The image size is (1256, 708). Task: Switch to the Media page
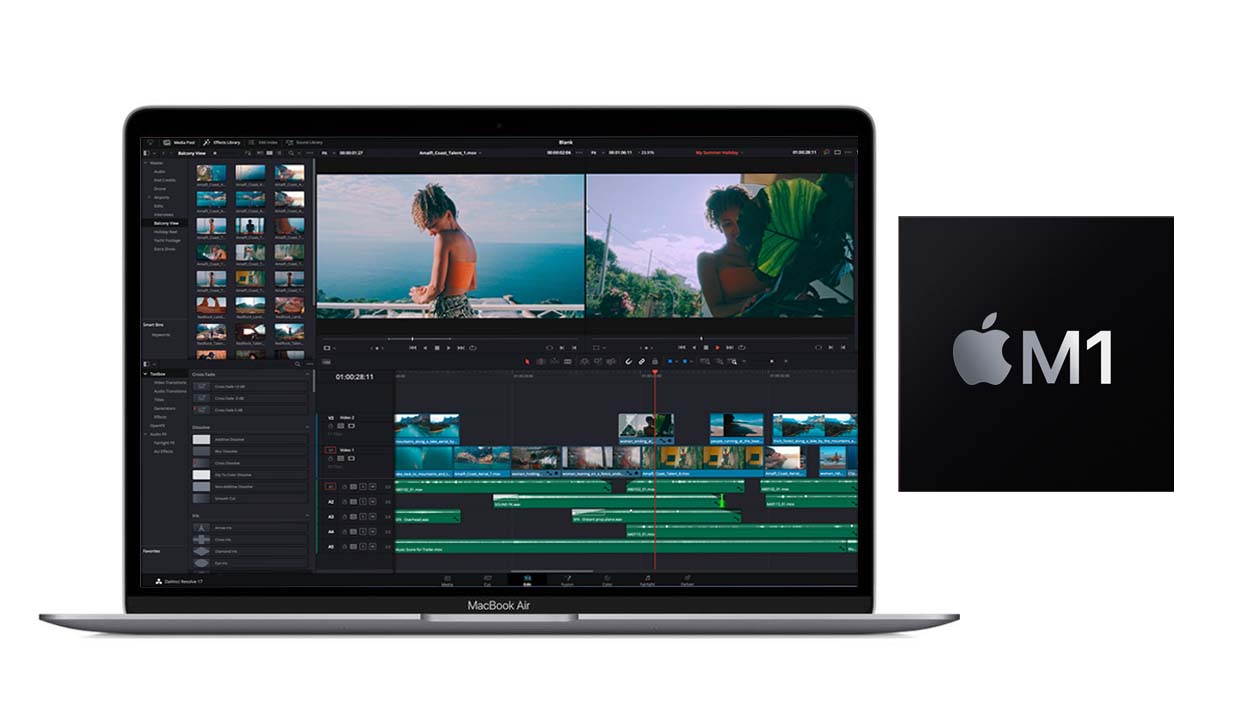click(447, 581)
